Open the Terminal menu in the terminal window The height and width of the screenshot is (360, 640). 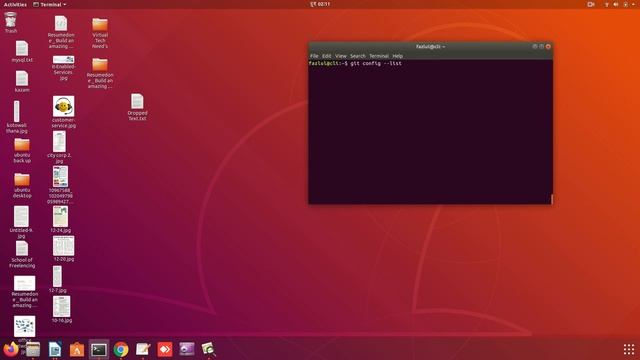pyautogui.click(x=379, y=56)
